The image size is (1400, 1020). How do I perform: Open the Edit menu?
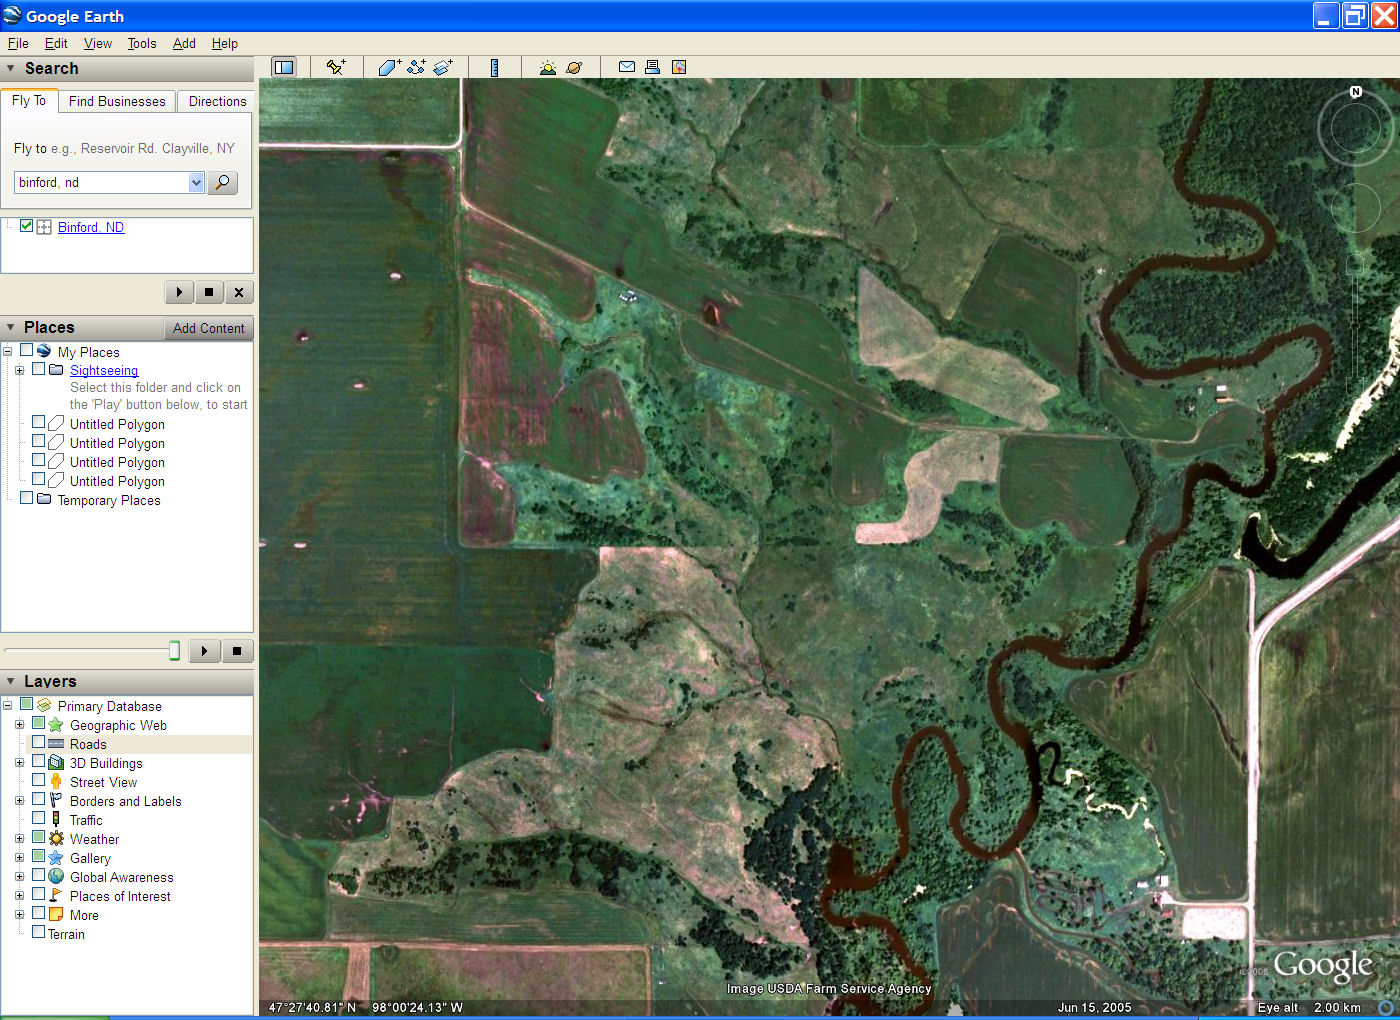point(56,43)
